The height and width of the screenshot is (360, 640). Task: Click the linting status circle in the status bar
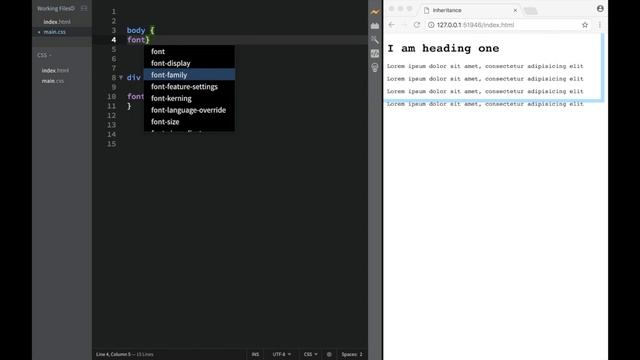click(x=329, y=354)
